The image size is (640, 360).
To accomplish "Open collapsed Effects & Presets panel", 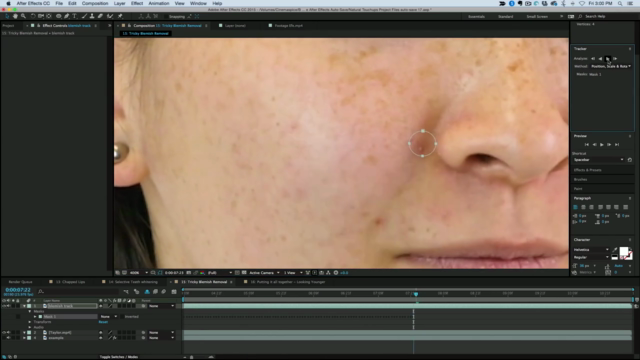I will pos(587,170).
